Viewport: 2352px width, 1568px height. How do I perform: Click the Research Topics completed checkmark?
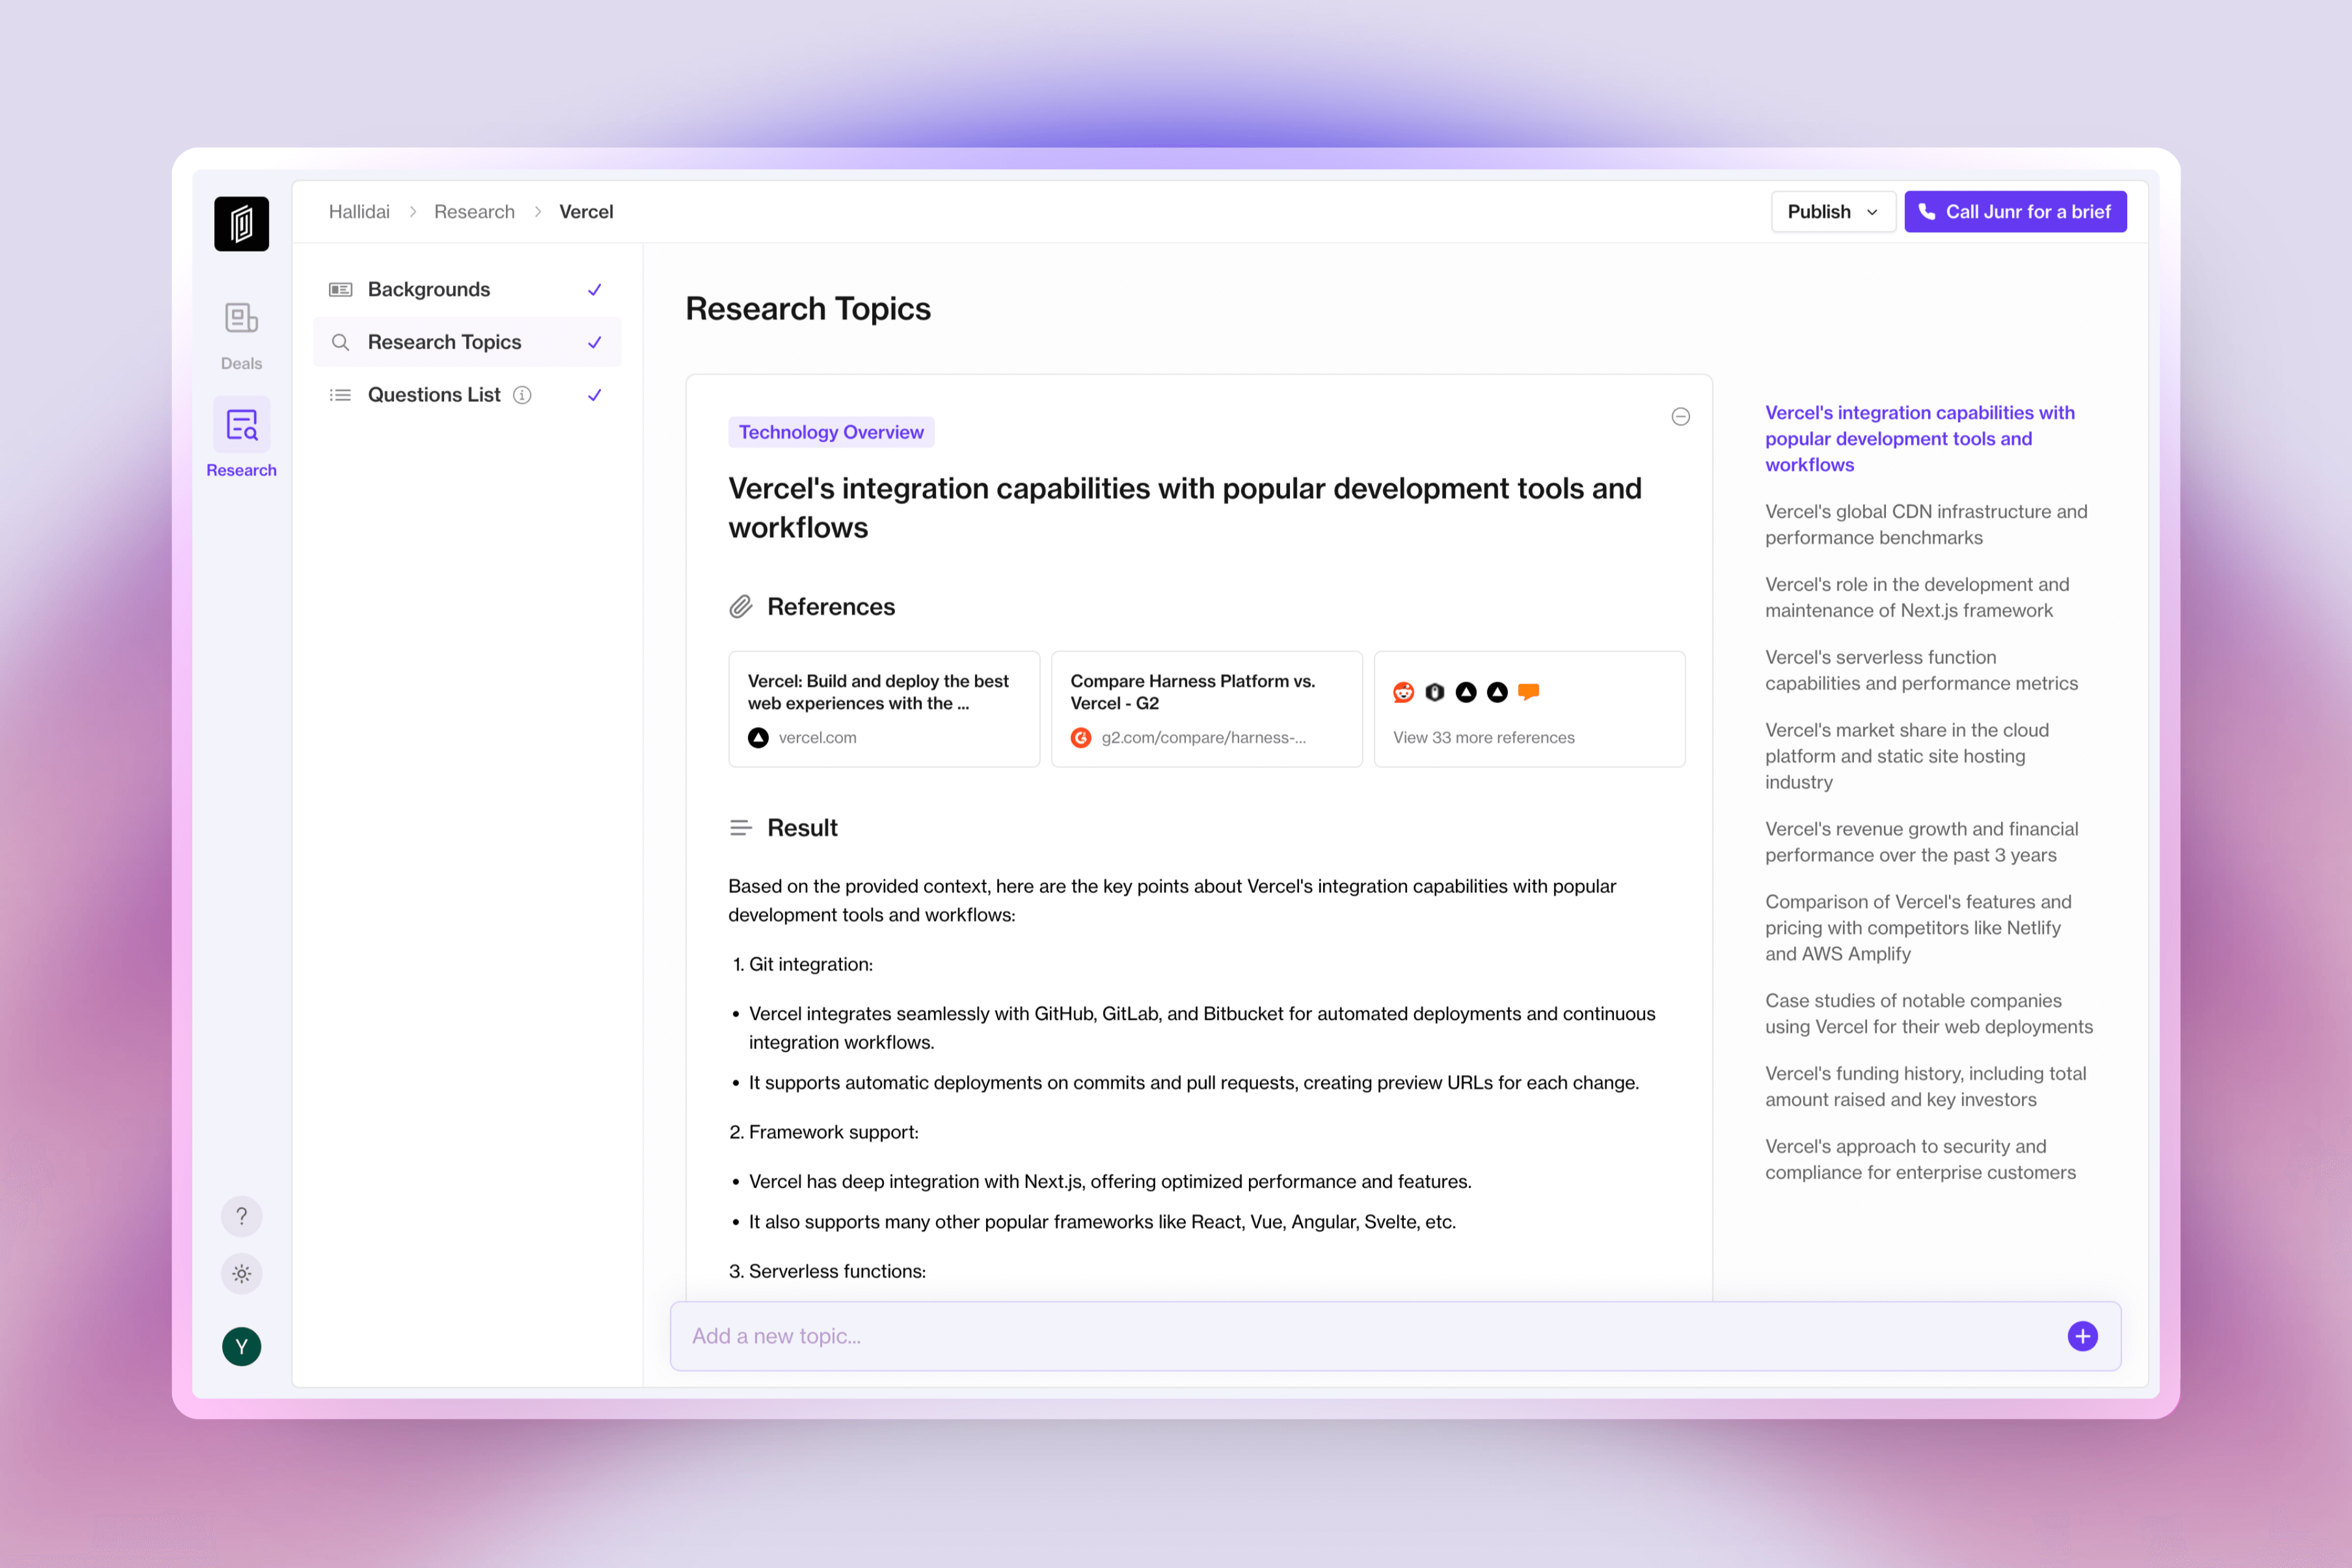tap(595, 342)
